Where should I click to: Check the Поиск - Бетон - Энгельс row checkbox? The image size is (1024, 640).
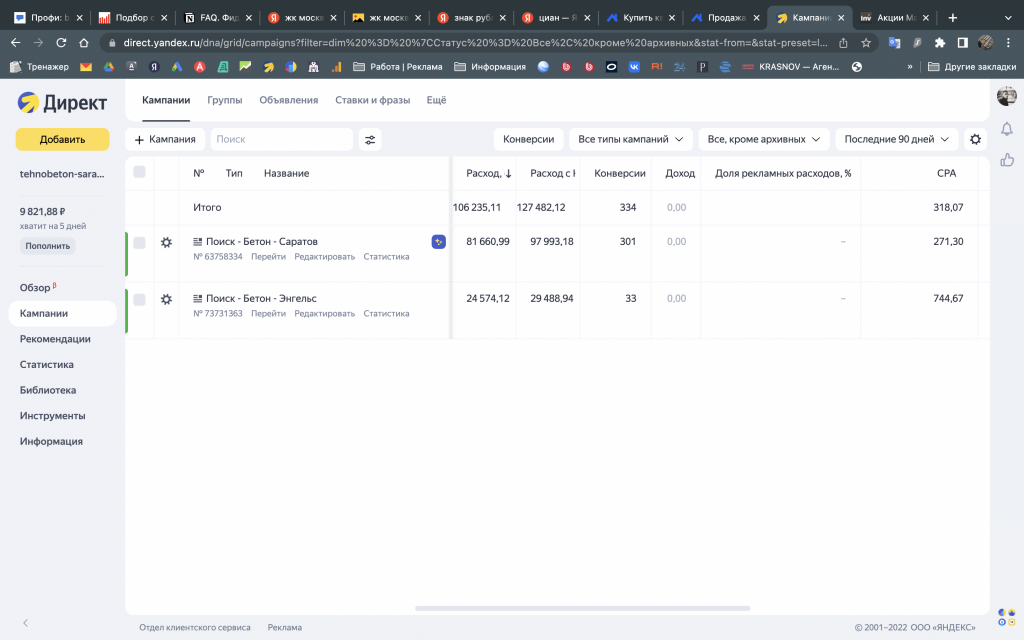coord(139,299)
